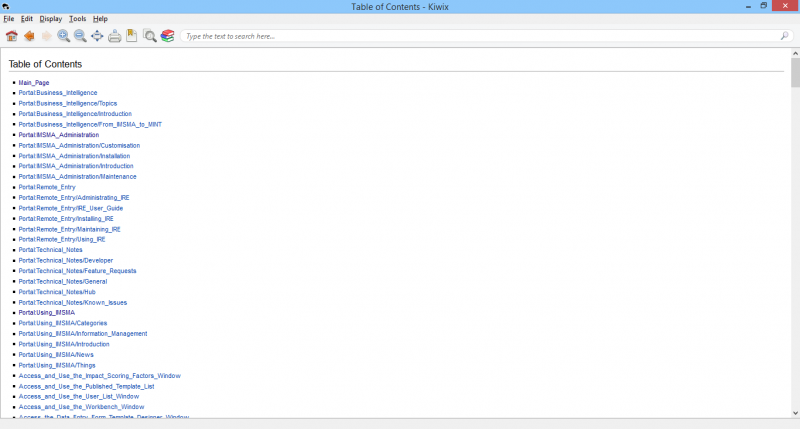Open find in text tool icon

[x=150, y=36]
